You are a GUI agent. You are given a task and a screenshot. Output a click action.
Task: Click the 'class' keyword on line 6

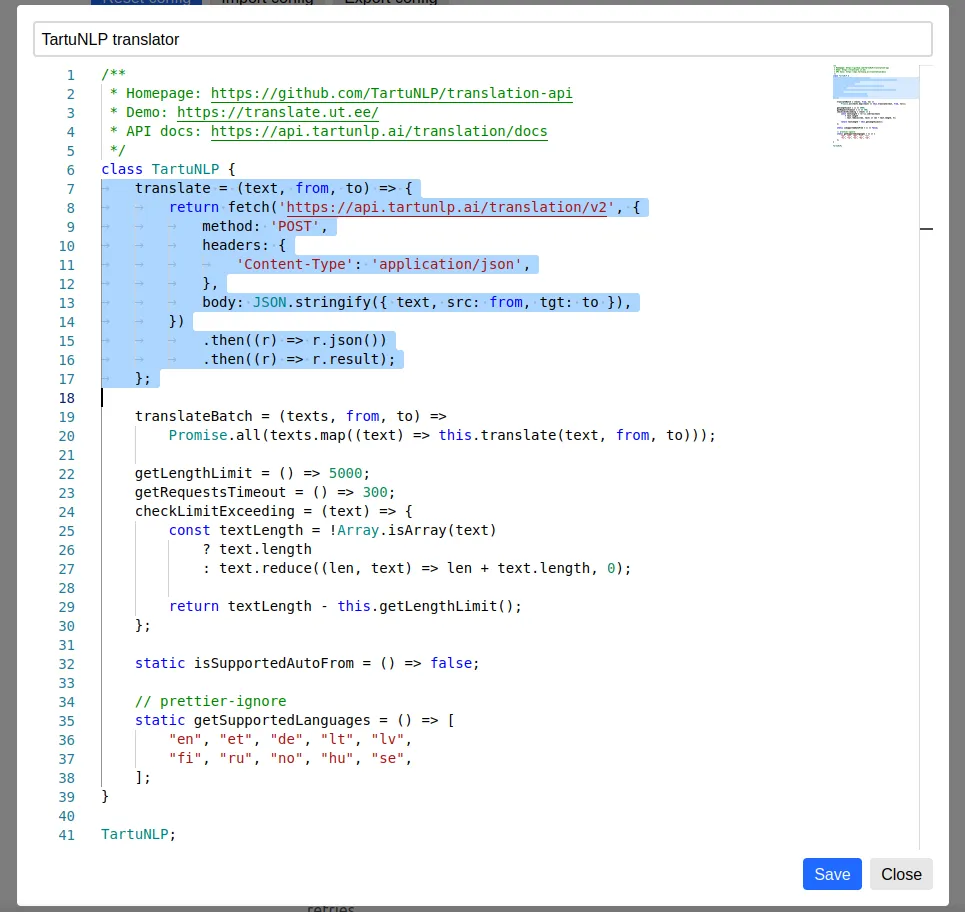pyautogui.click(x=122, y=169)
